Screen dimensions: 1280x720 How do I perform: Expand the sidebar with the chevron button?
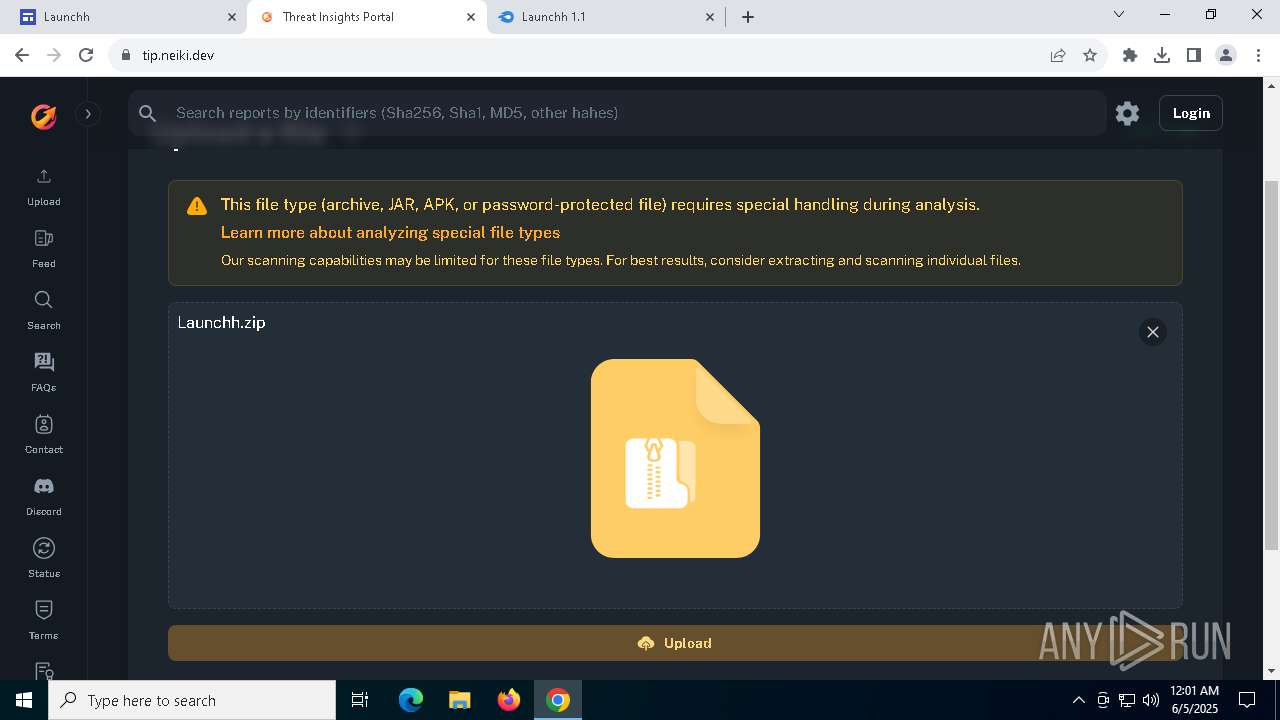pos(88,114)
